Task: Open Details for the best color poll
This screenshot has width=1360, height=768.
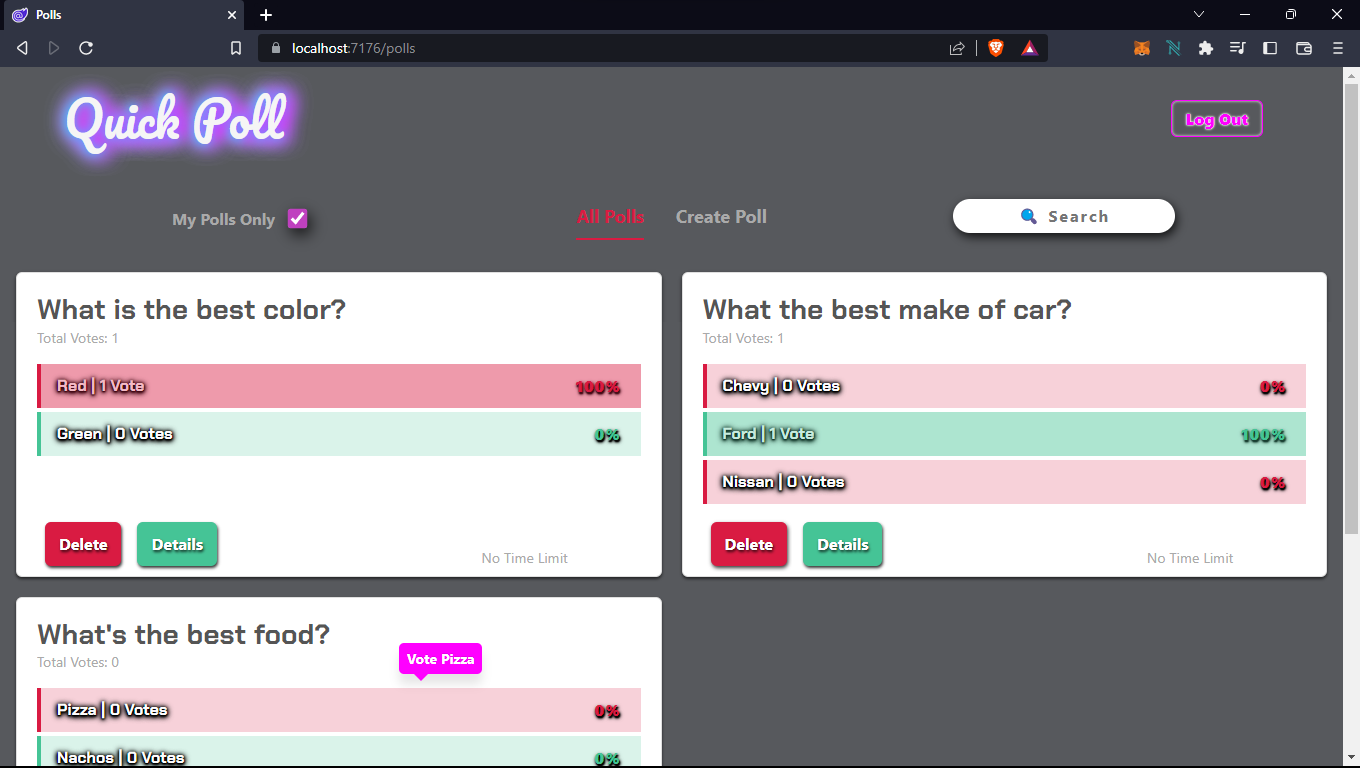Action: [x=177, y=545]
